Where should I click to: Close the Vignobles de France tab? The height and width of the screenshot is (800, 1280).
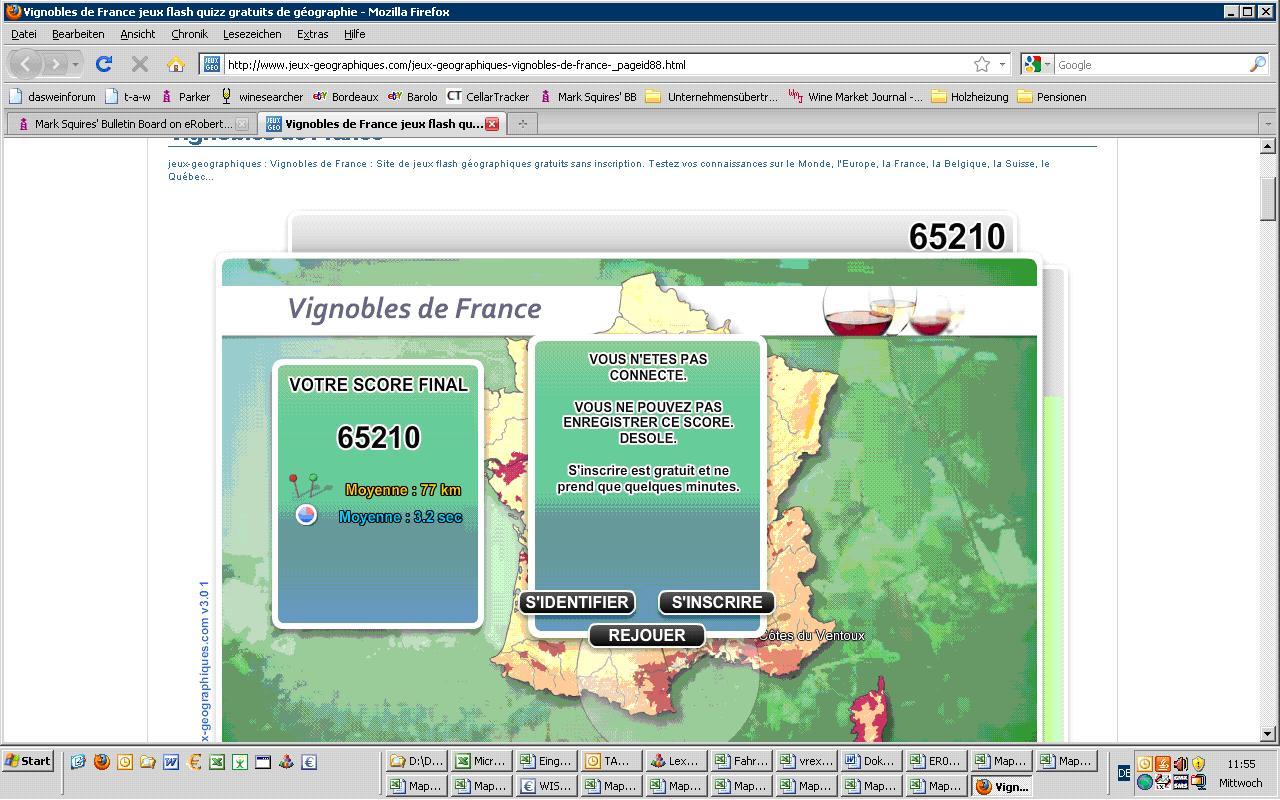pos(492,124)
